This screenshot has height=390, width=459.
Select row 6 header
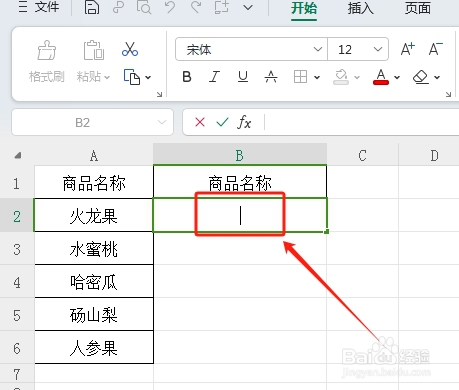(x=17, y=348)
